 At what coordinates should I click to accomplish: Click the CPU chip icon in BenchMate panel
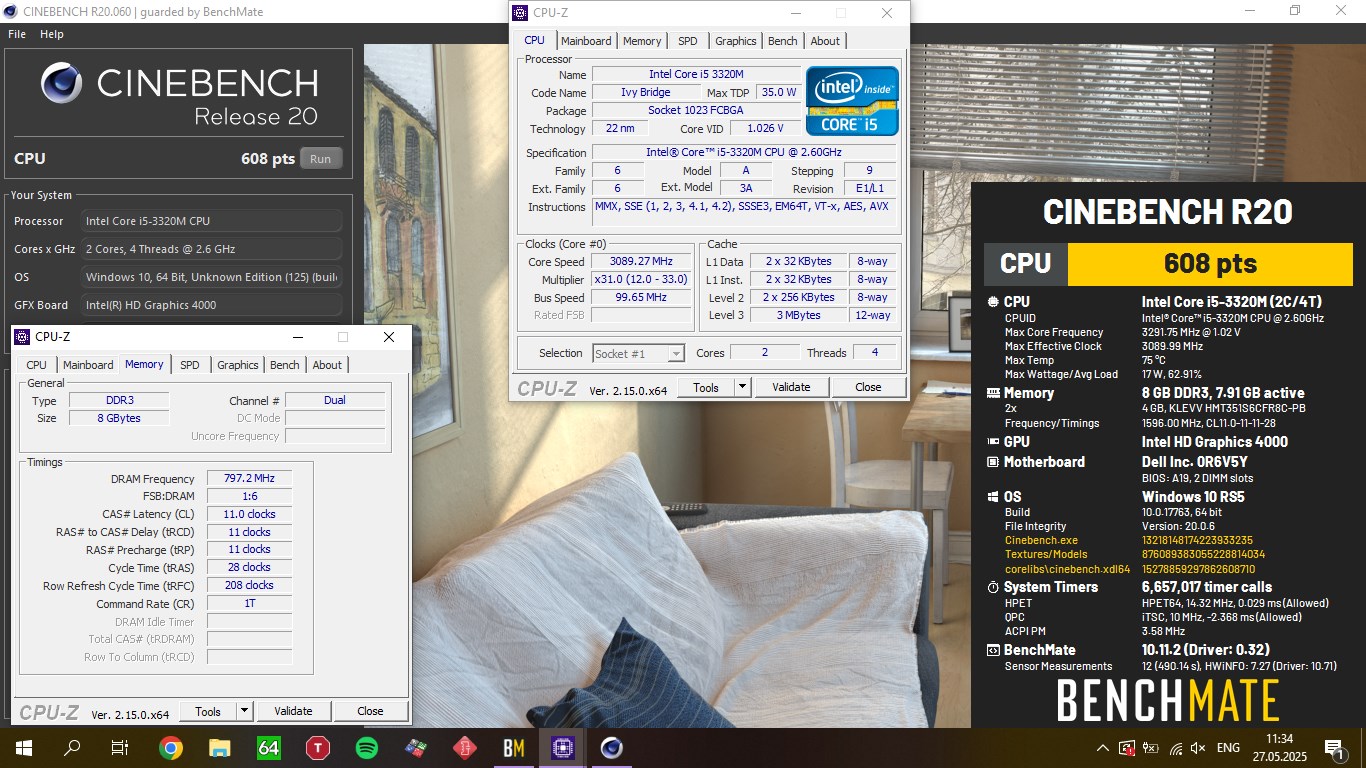992,302
